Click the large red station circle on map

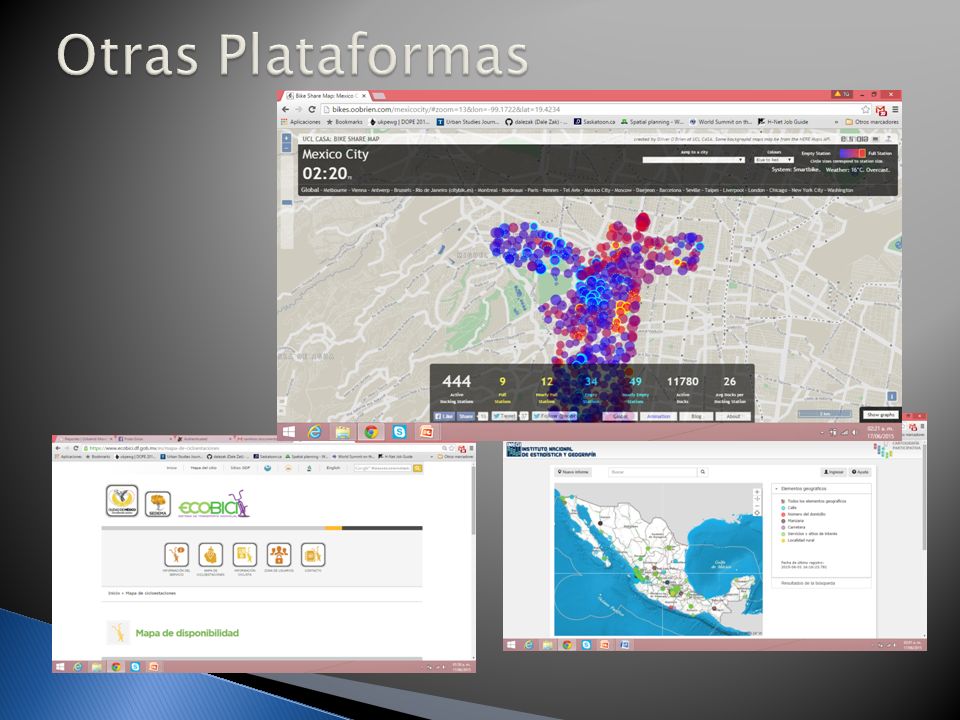click(642, 221)
